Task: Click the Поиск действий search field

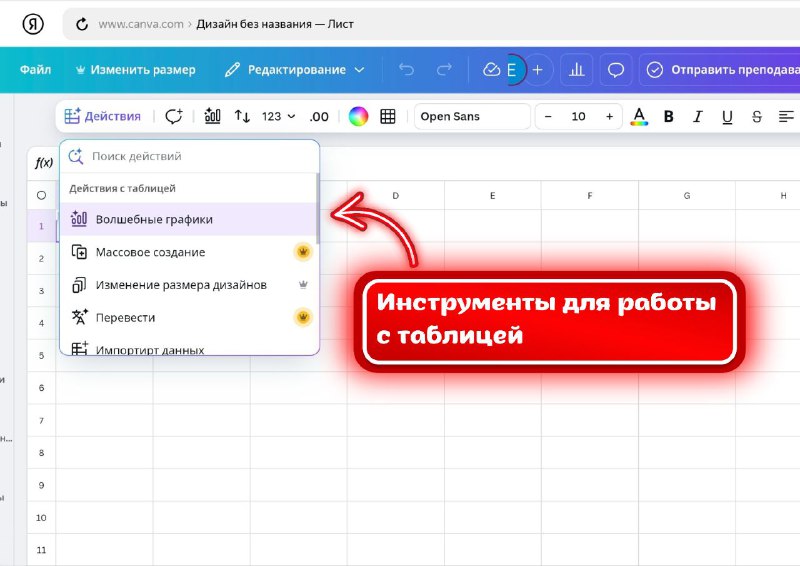Action: (190, 156)
